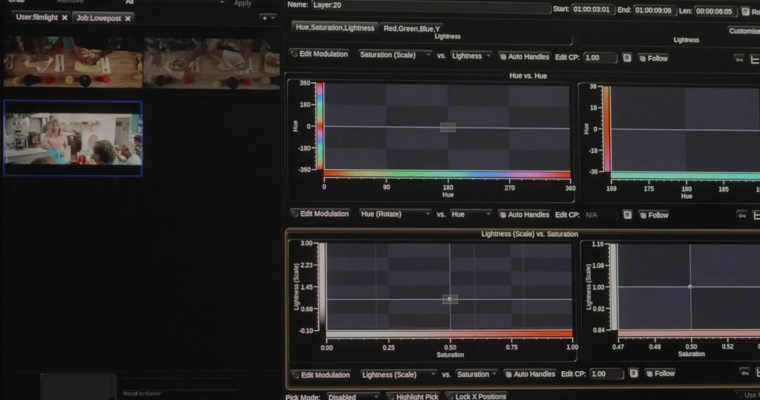This screenshot has width=760, height=400.
Task: Click the key icon in Hue (Rotate) row
Action: pos(742,215)
